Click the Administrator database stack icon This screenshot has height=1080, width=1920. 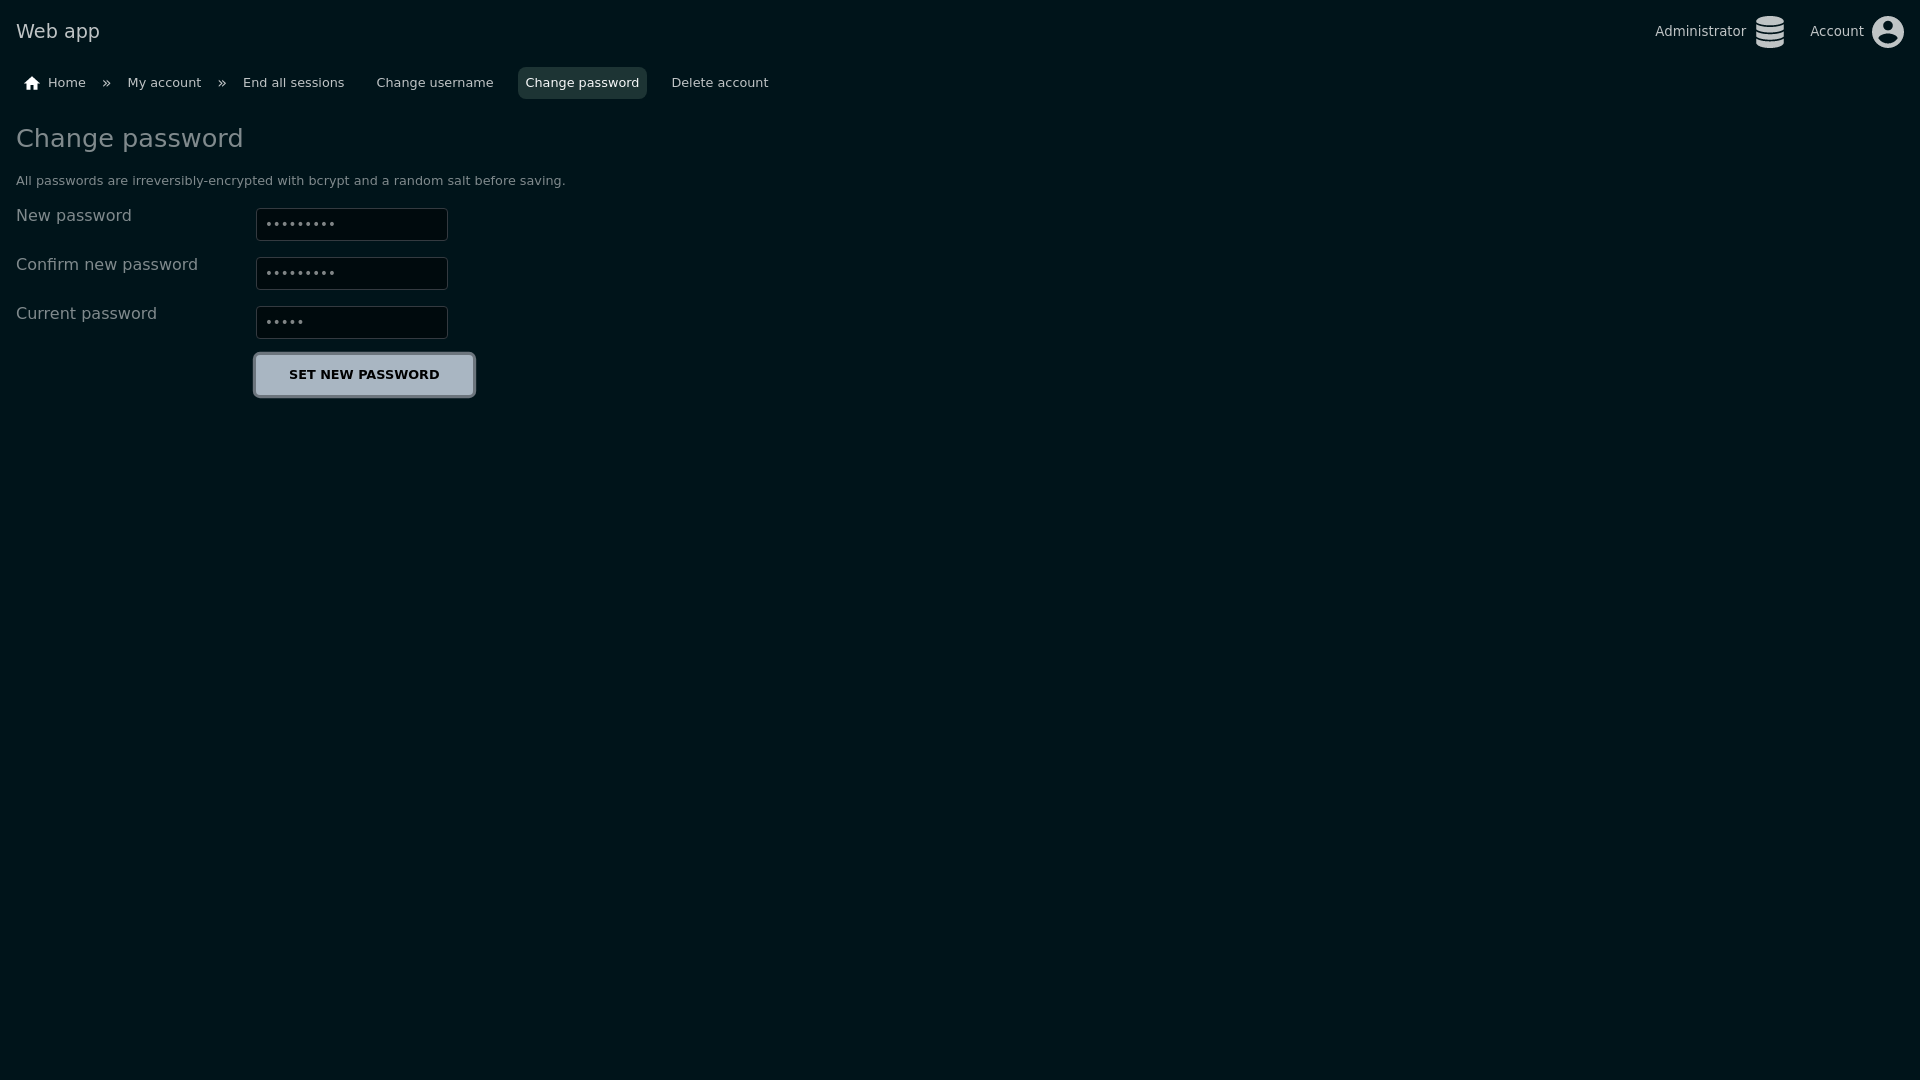(x=1769, y=32)
